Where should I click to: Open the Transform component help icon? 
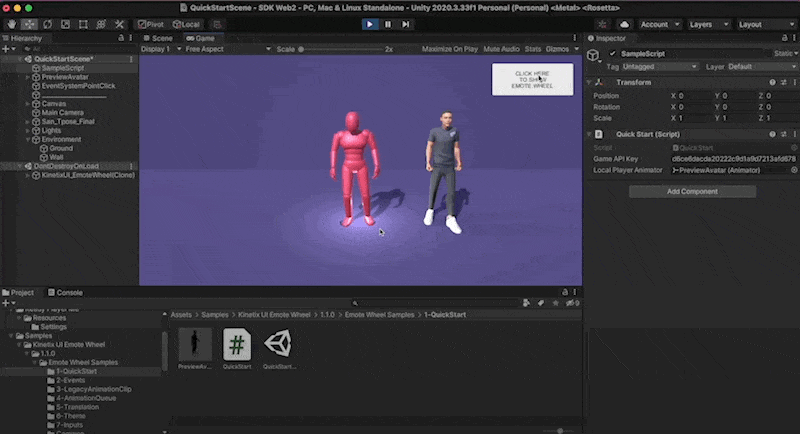[772, 82]
